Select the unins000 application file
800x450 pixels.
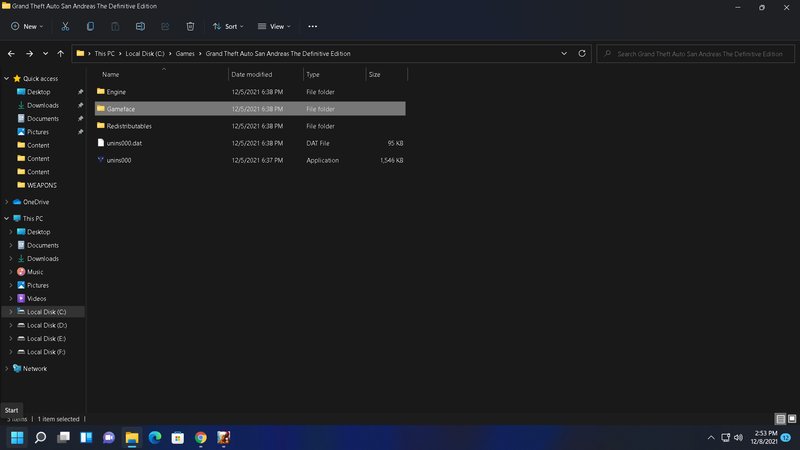tap(250, 160)
